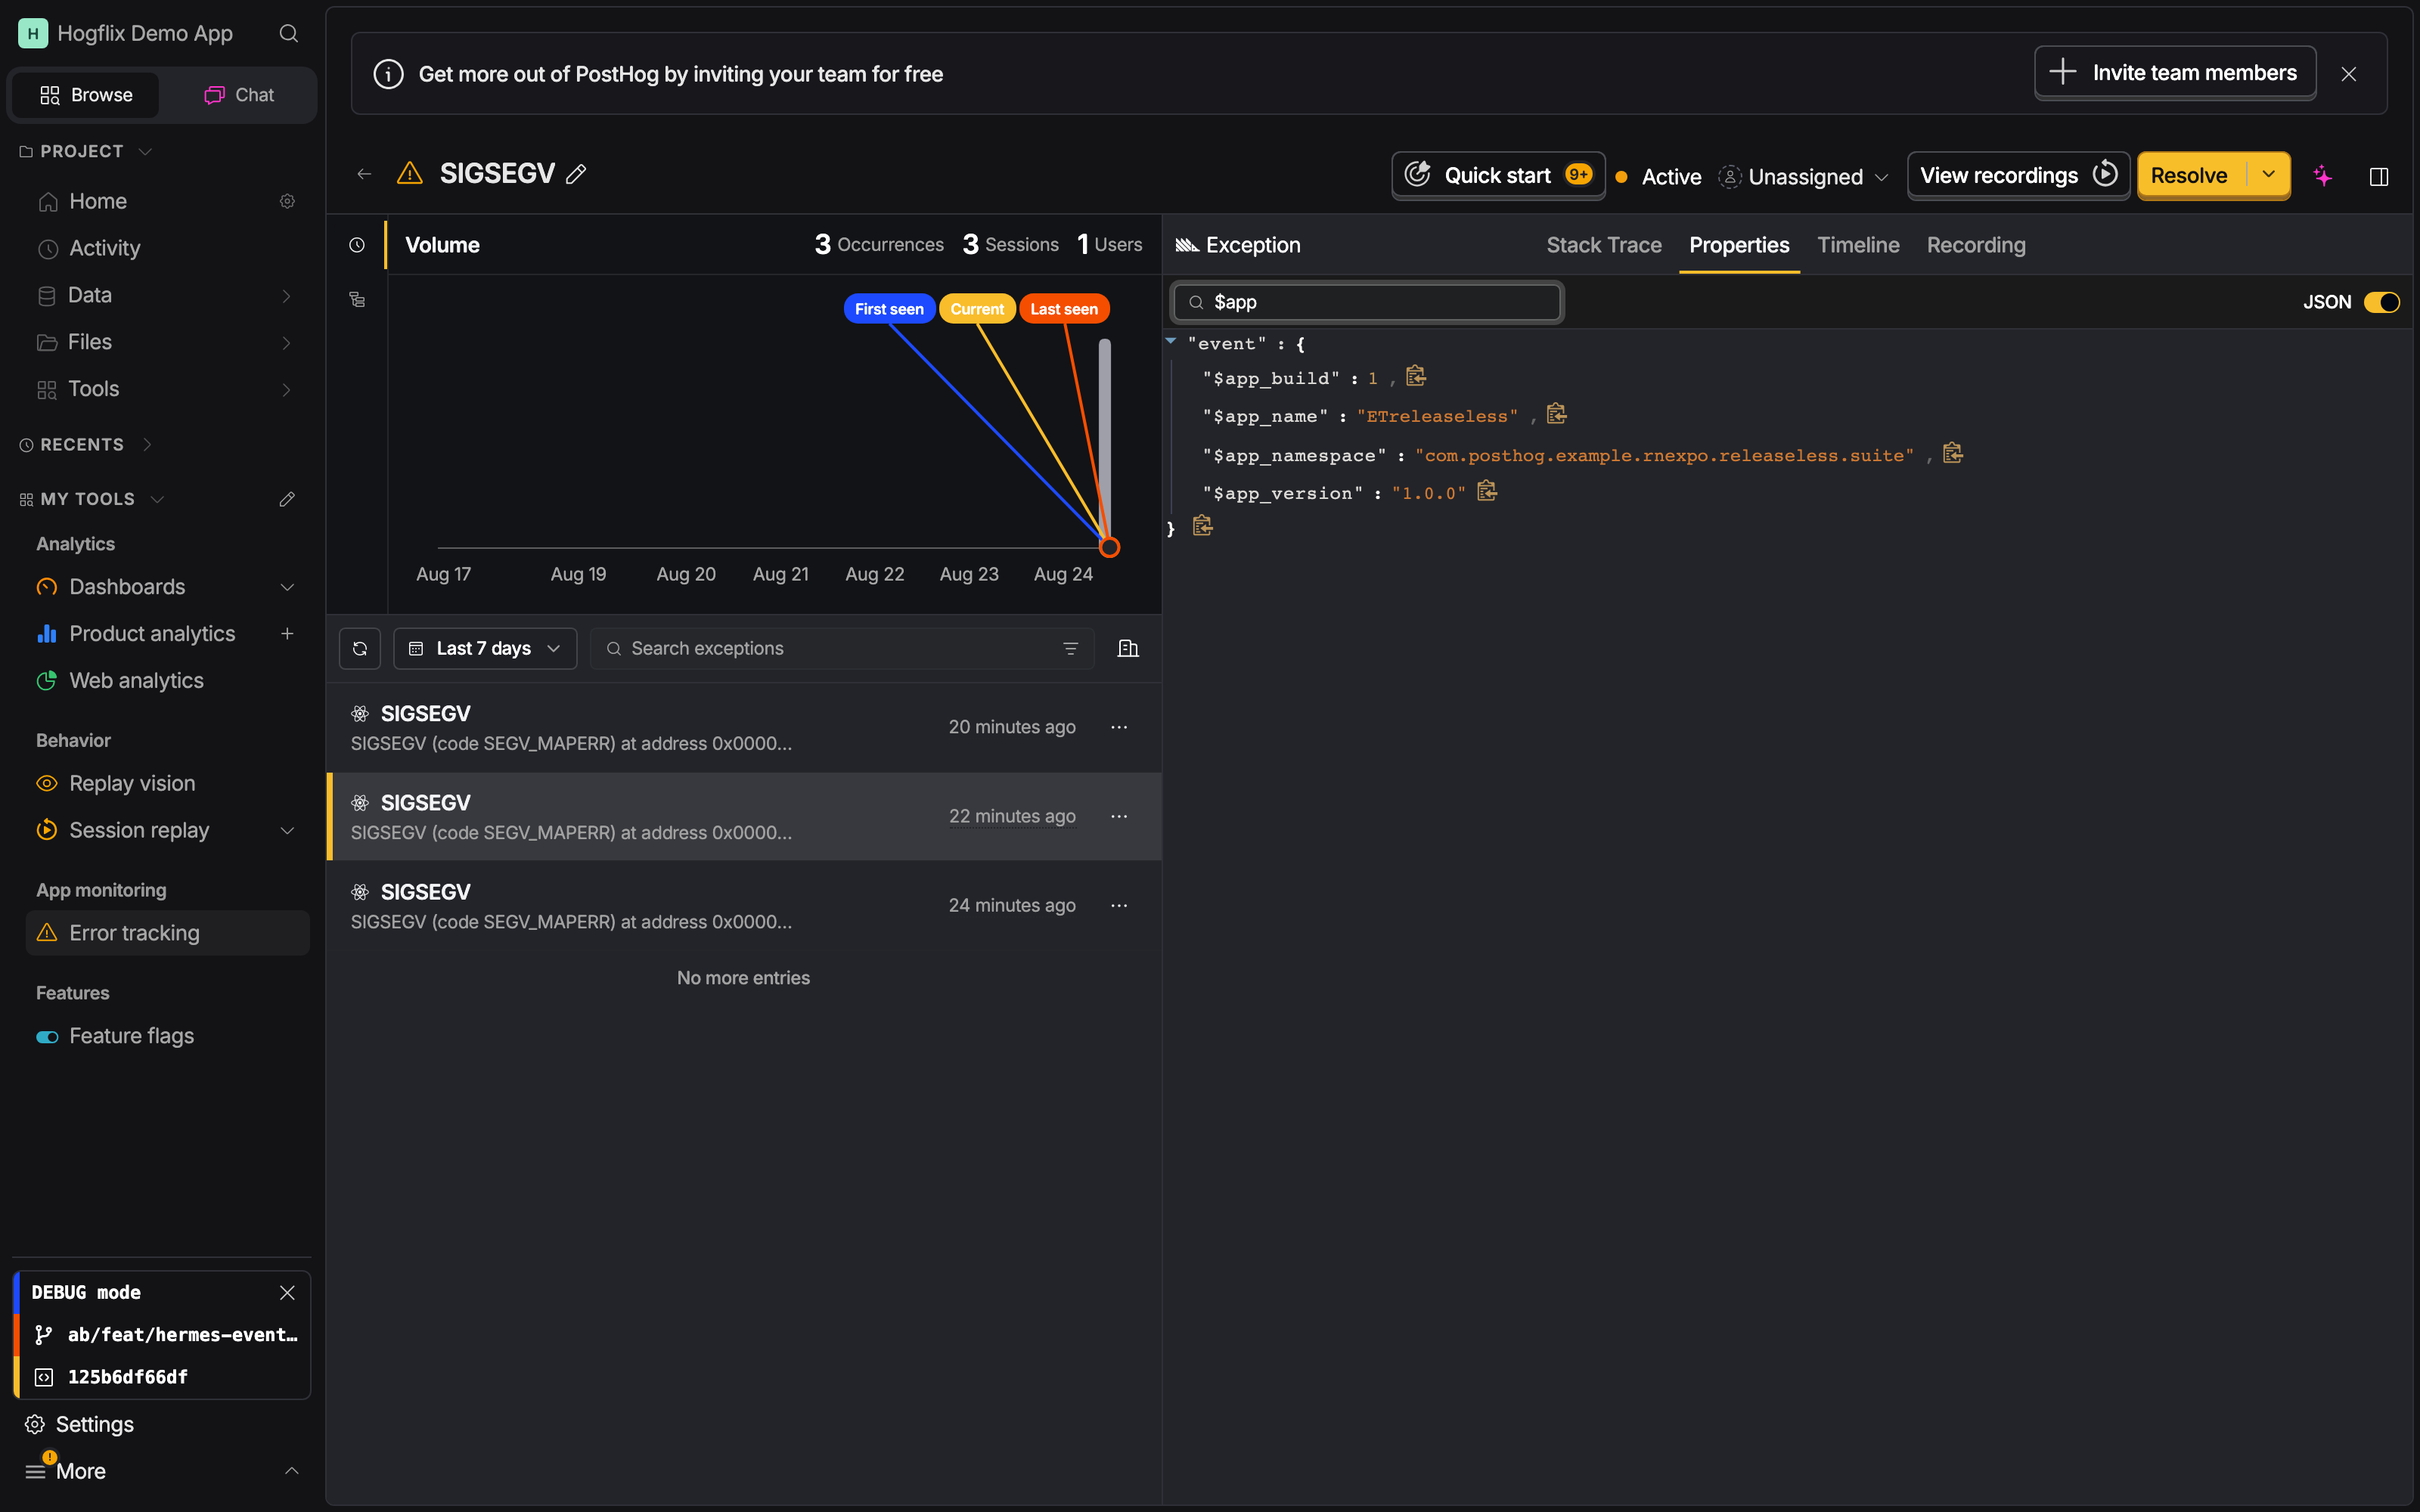The width and height of the screenshot is (2420, 1512).
Task: Open the Recording tab
Action: click(x=1976, y=245)
